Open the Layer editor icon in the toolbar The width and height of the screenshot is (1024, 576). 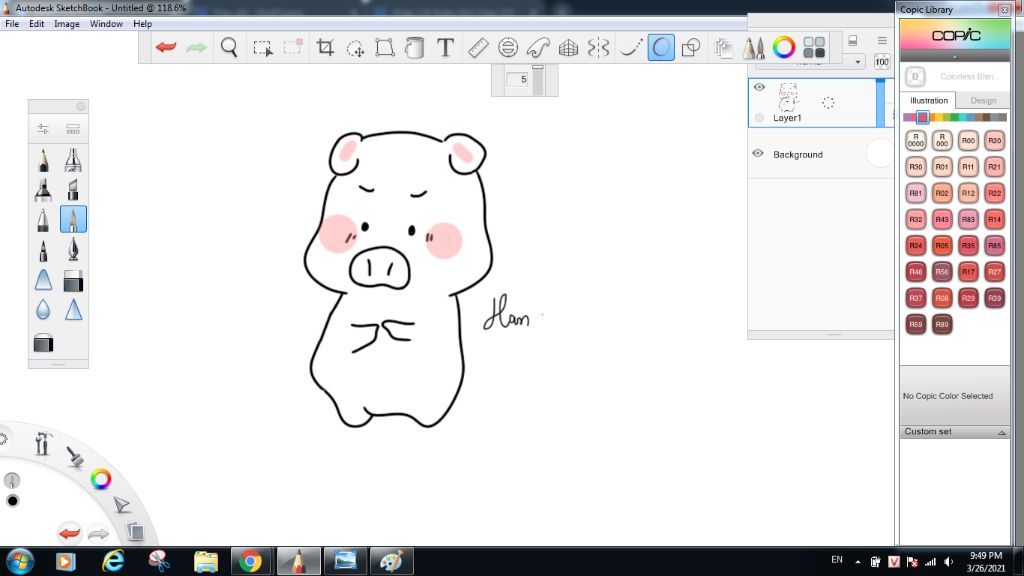tap(723, 48)
